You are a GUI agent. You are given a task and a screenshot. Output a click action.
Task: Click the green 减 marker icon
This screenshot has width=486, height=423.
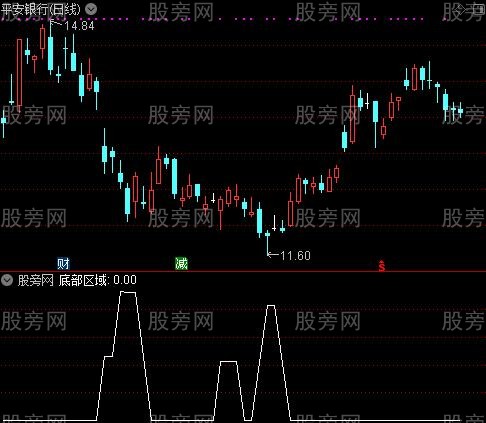coord(181,263)
